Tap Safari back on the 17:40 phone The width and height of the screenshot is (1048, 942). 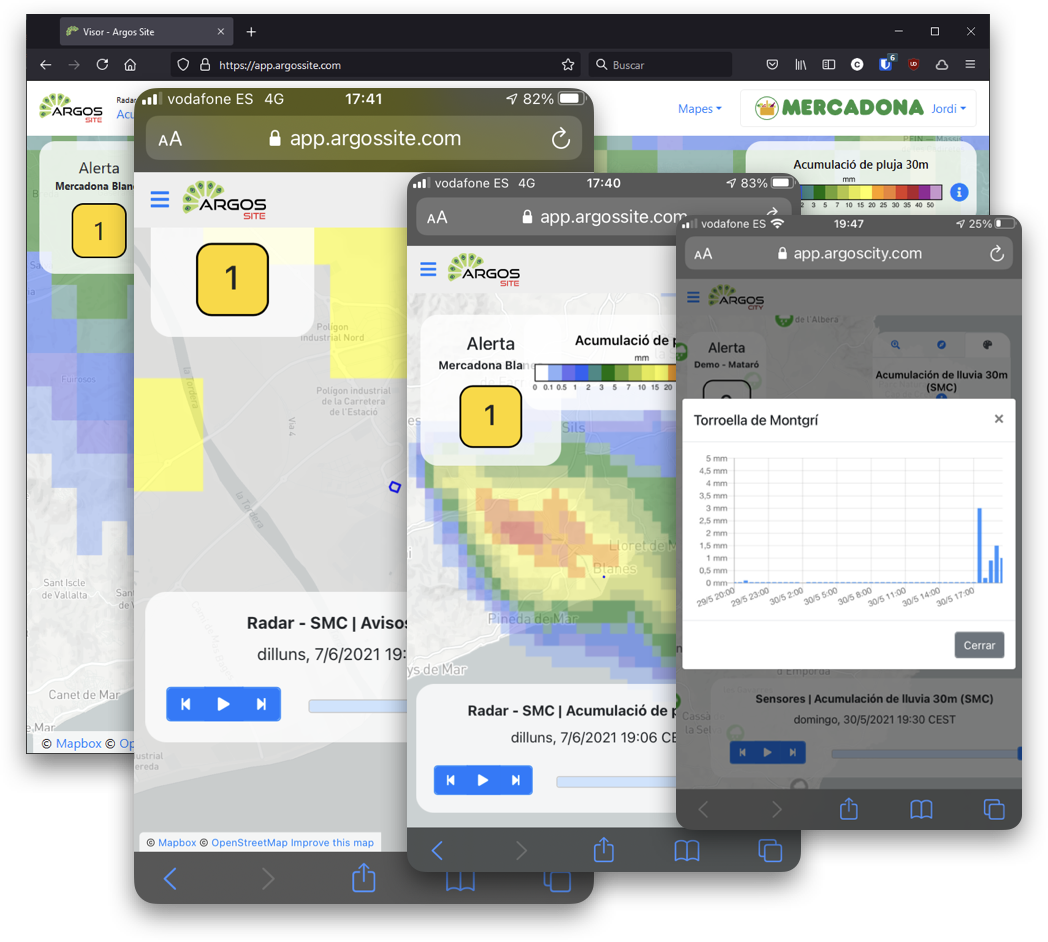click(x=437, y=850)
